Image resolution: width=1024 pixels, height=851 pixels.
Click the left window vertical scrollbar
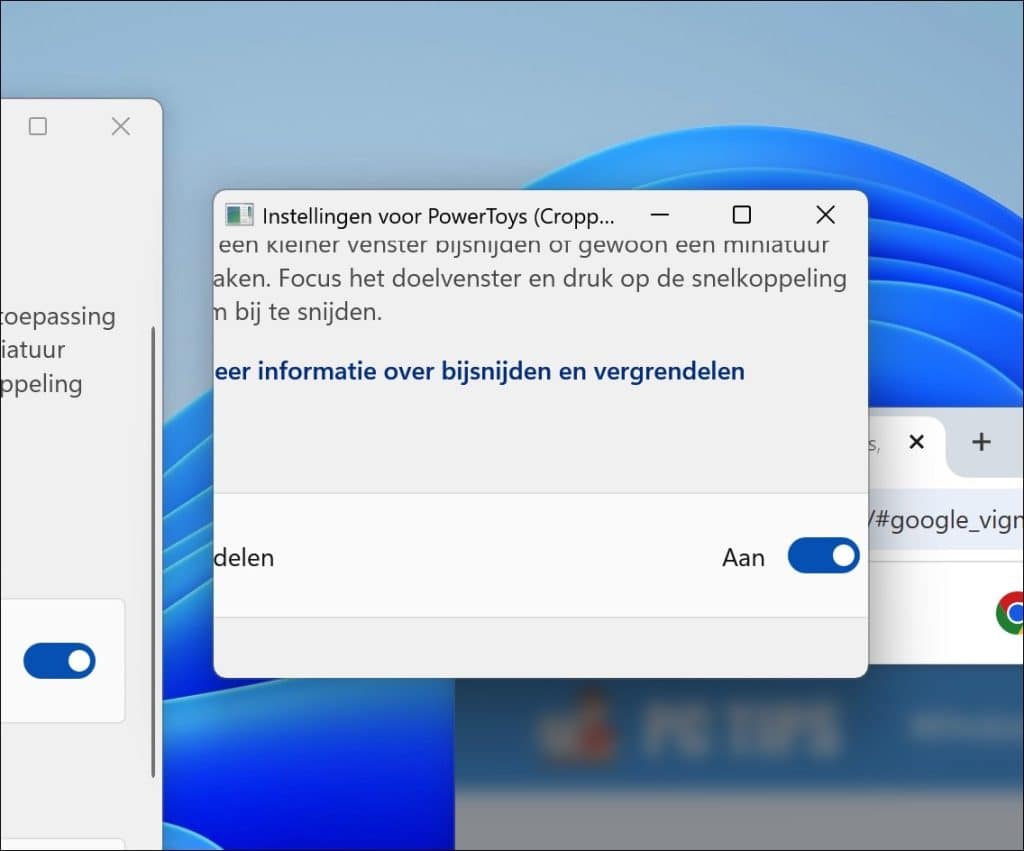[153, 552]
